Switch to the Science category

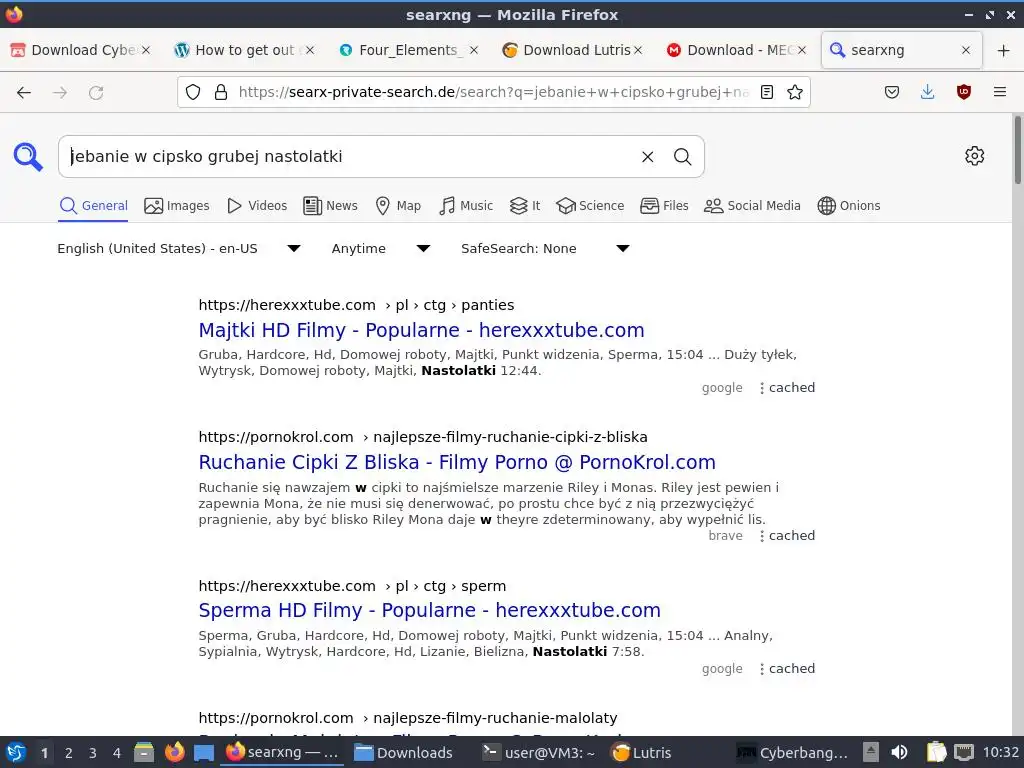point(590,206)
